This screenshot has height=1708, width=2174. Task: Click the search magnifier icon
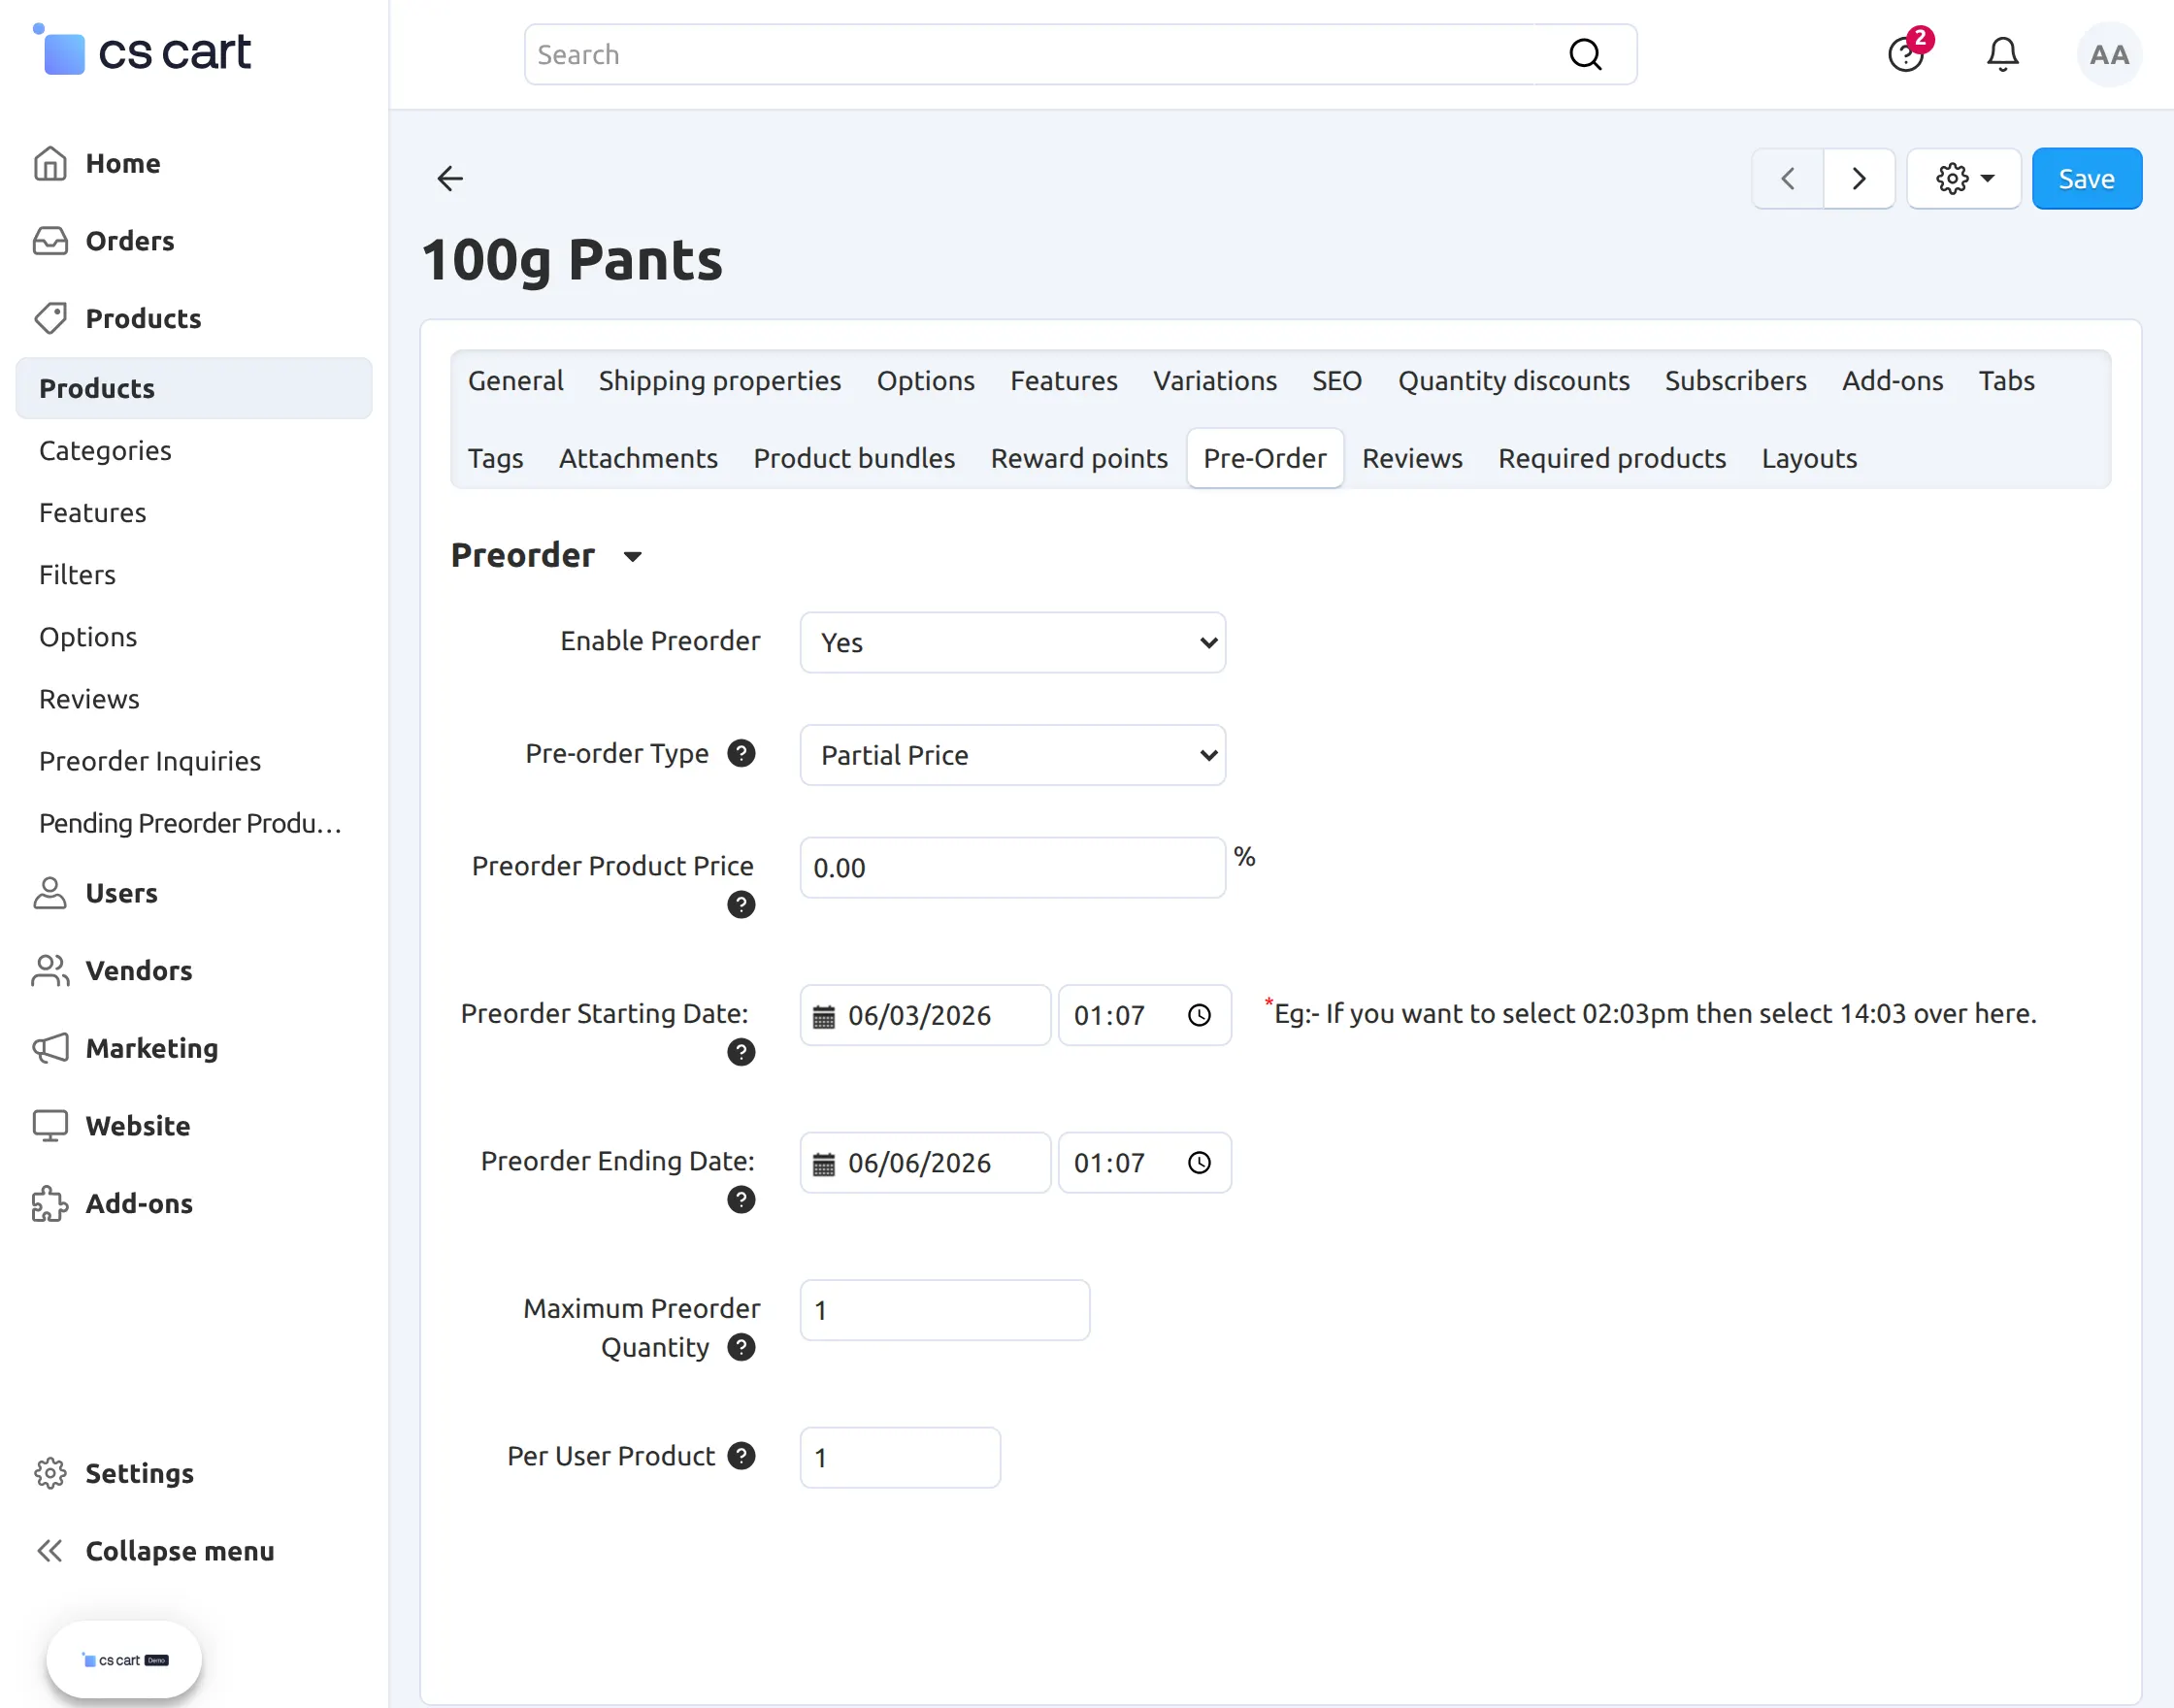[x=1585, y=54]
